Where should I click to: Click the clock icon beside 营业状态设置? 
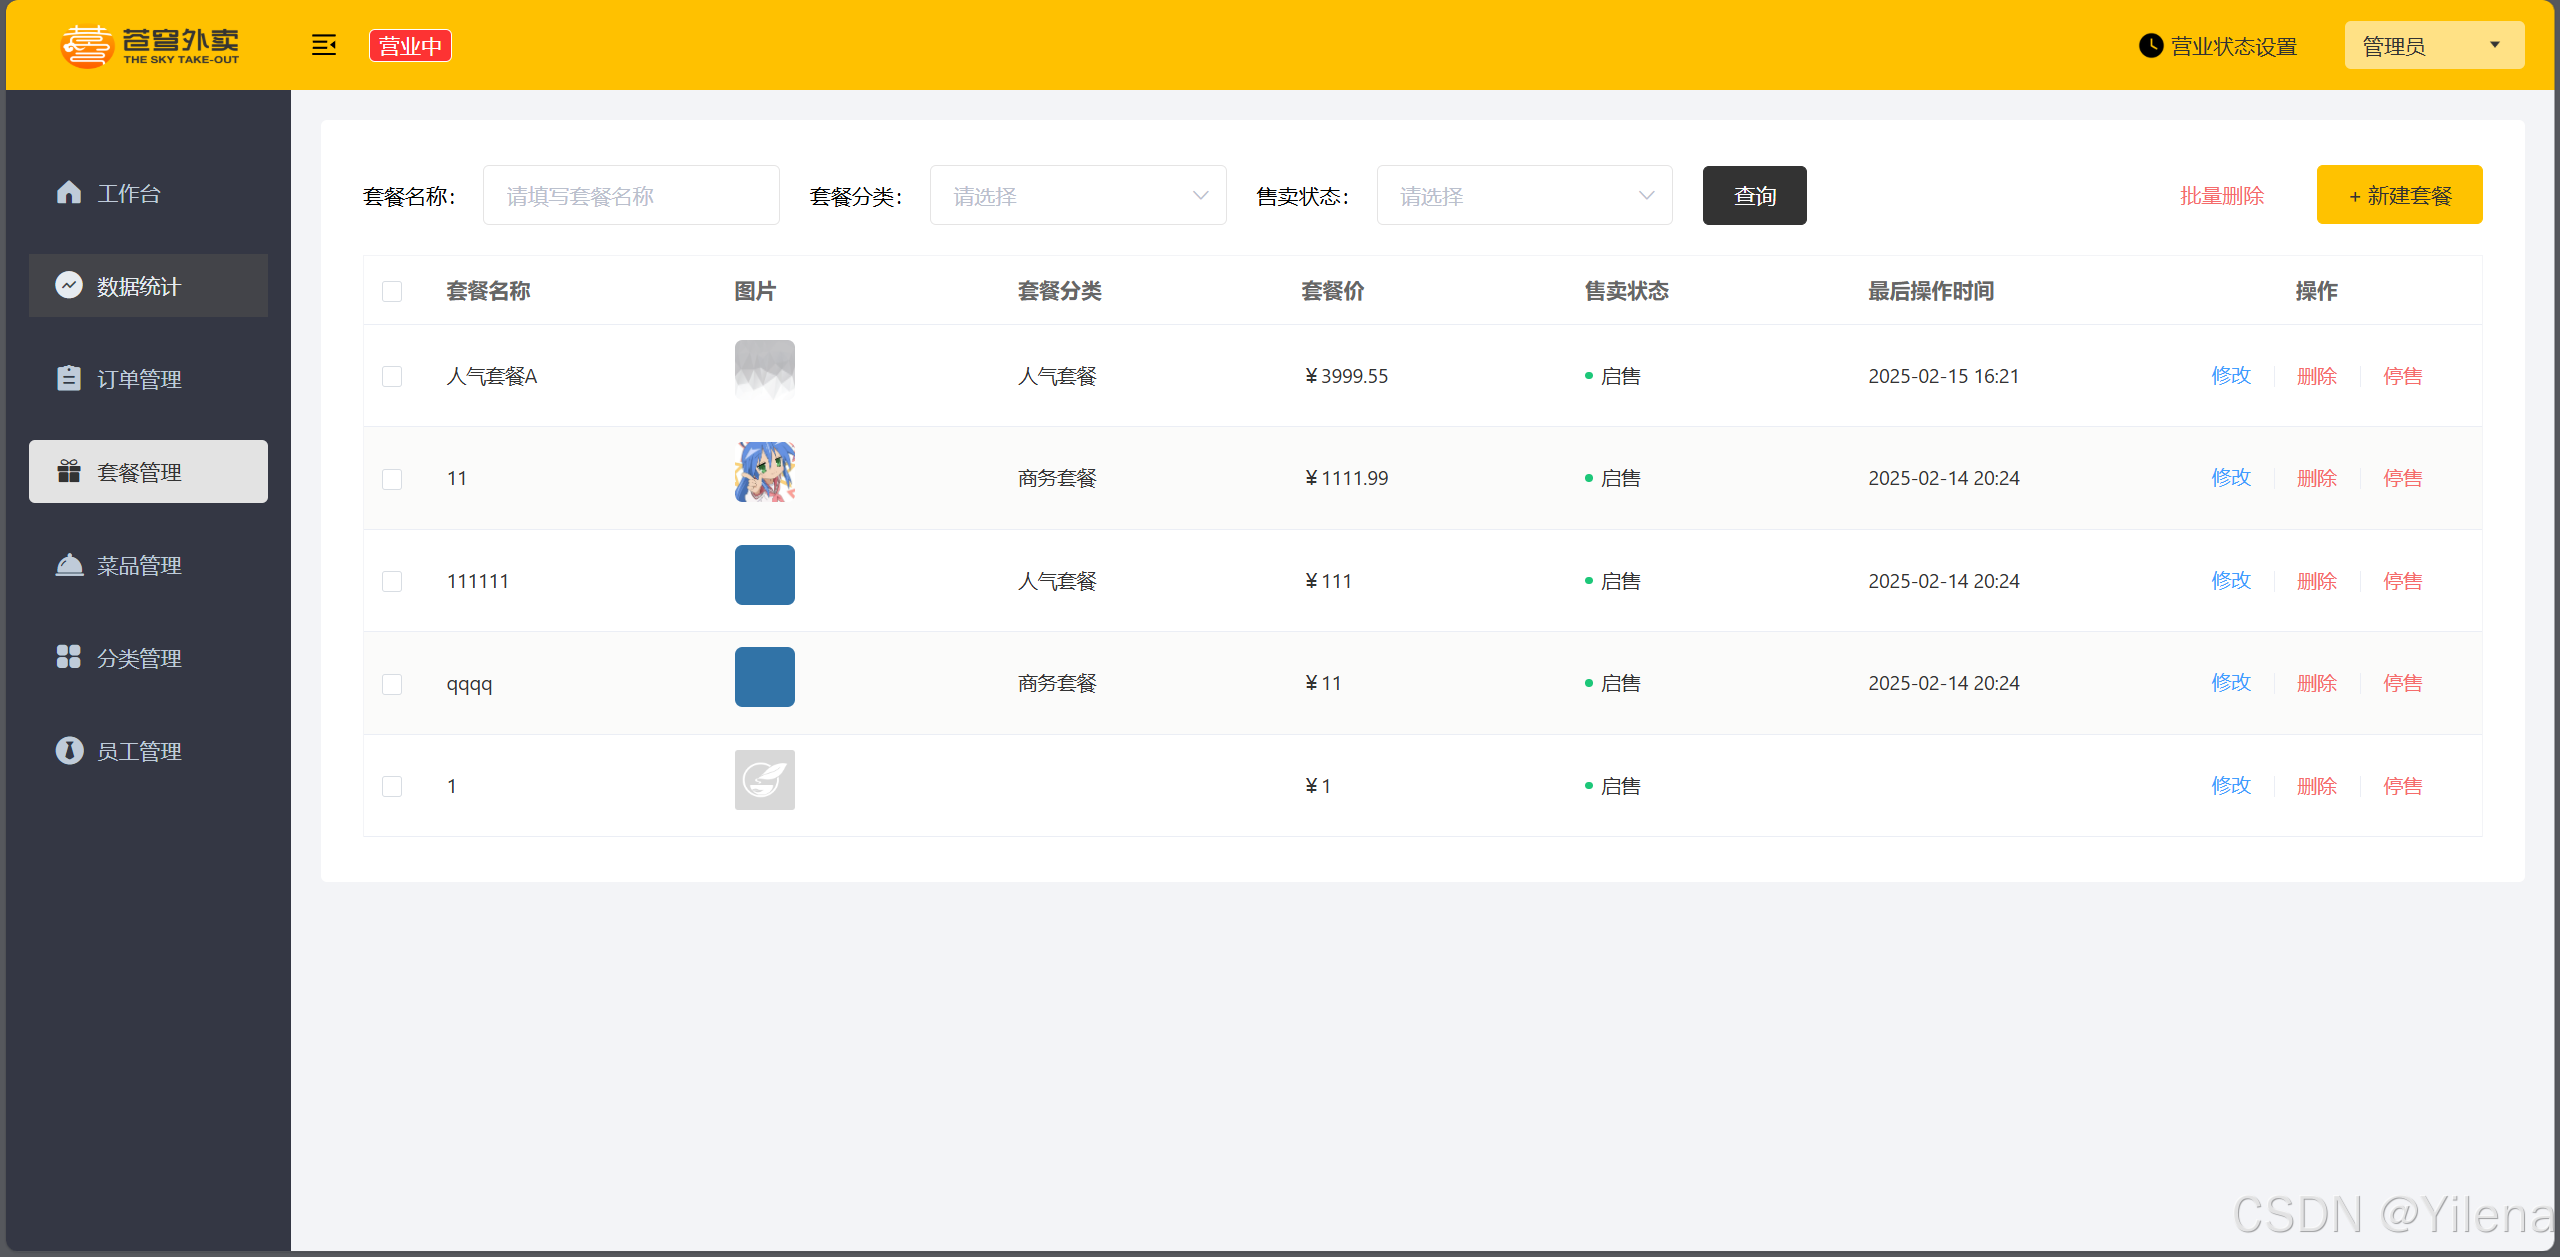[2150, 46]
